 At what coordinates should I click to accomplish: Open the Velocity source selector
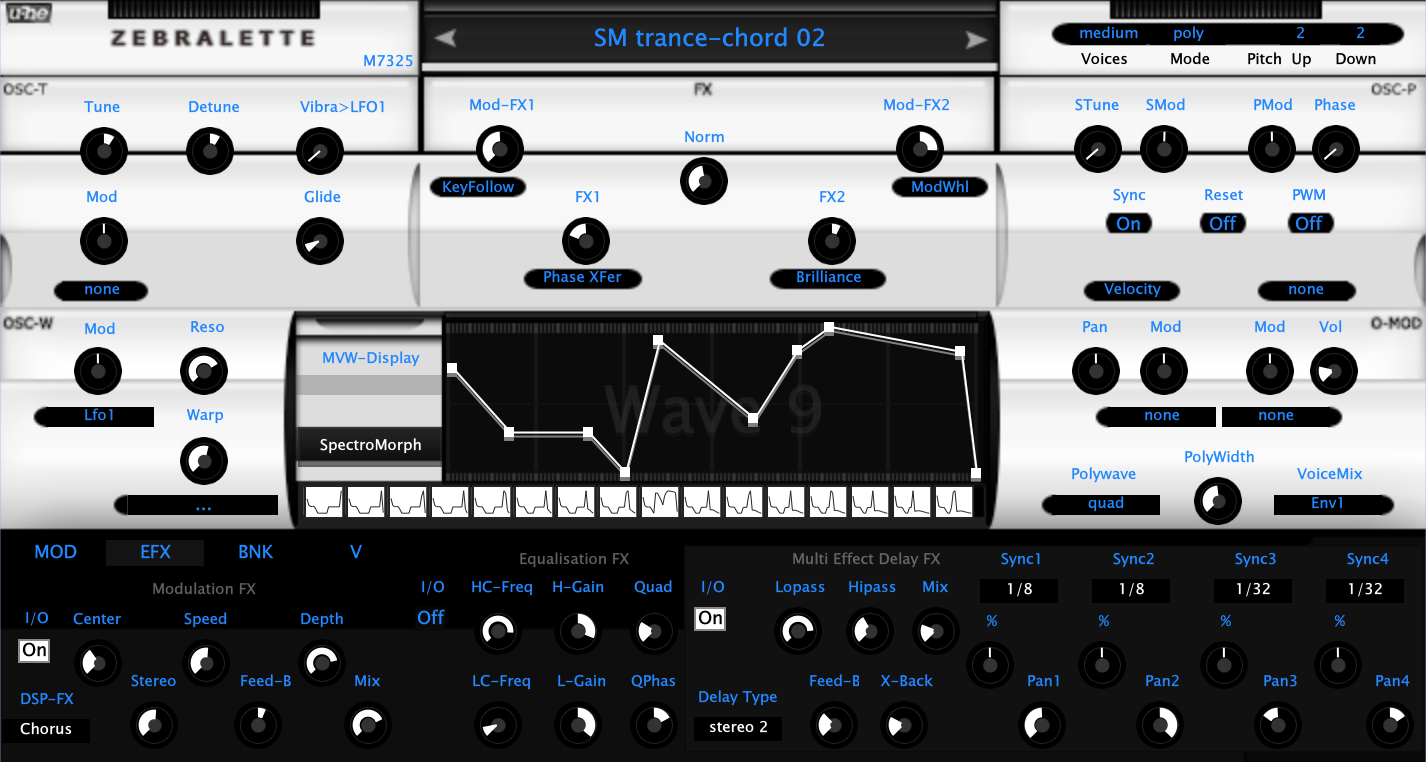point(1132,290)
